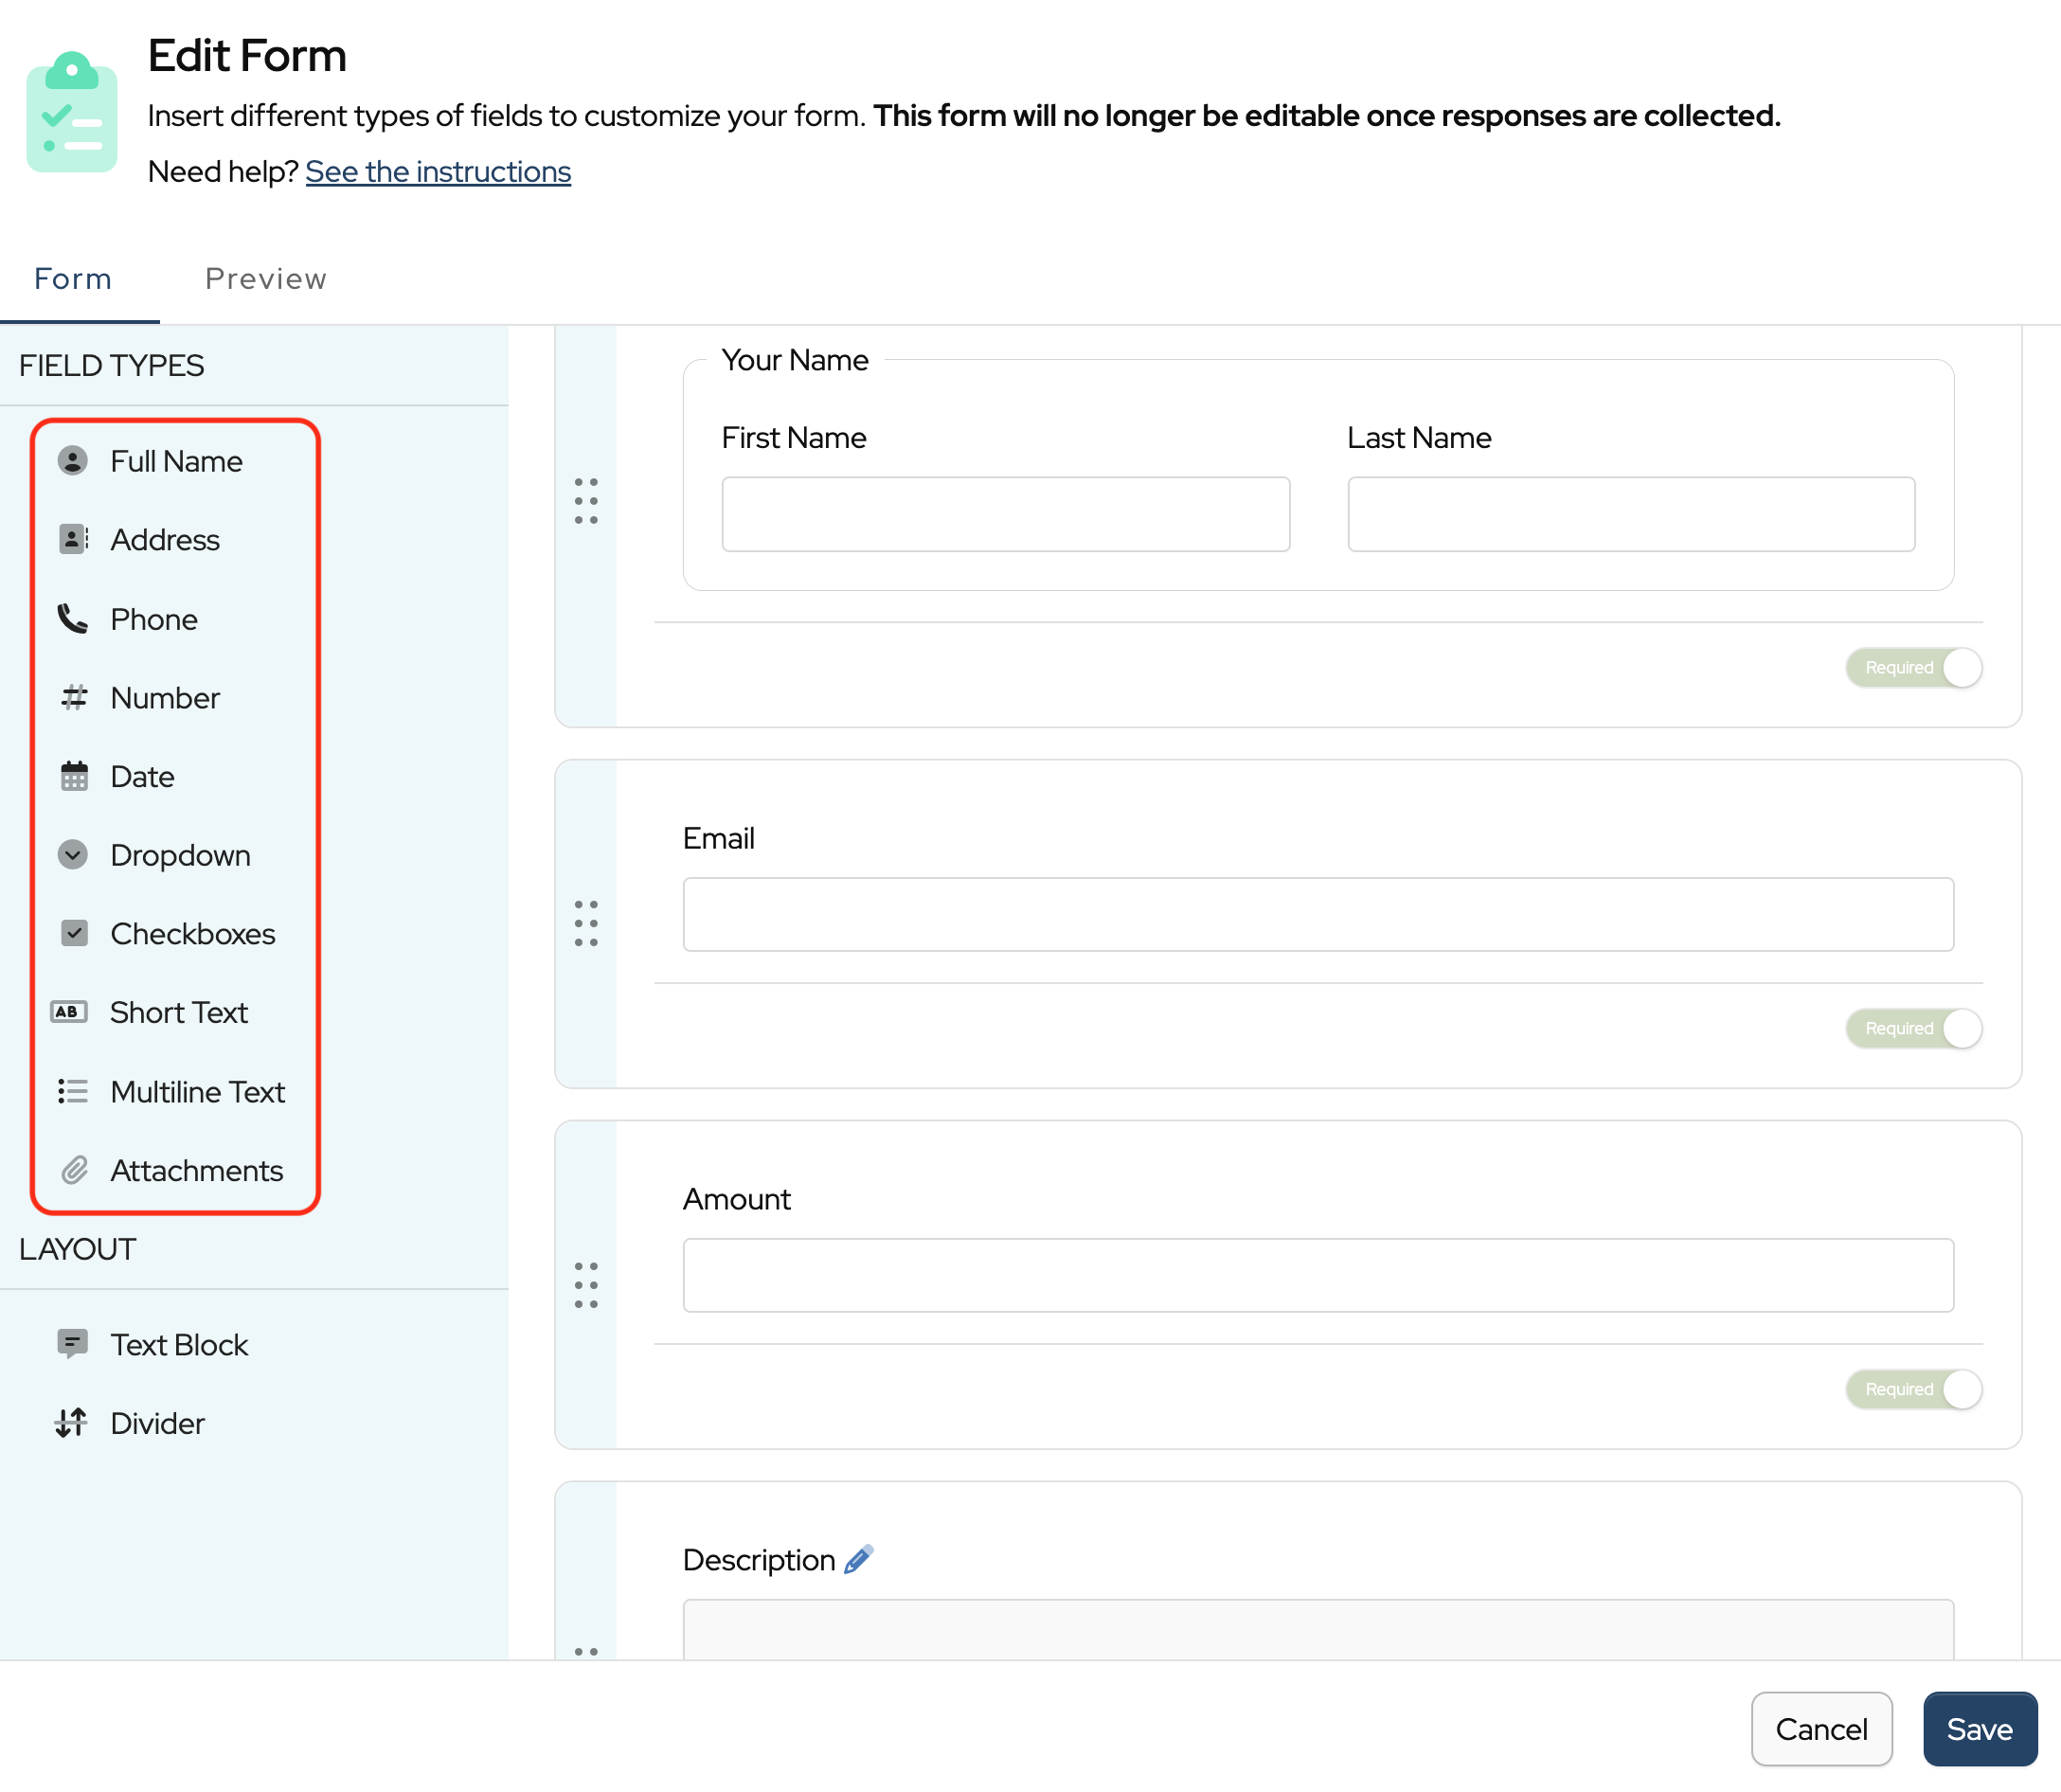Click the Divider layout icon
Screen dimensions: 2061x1792
click(x=71, y=1423)
